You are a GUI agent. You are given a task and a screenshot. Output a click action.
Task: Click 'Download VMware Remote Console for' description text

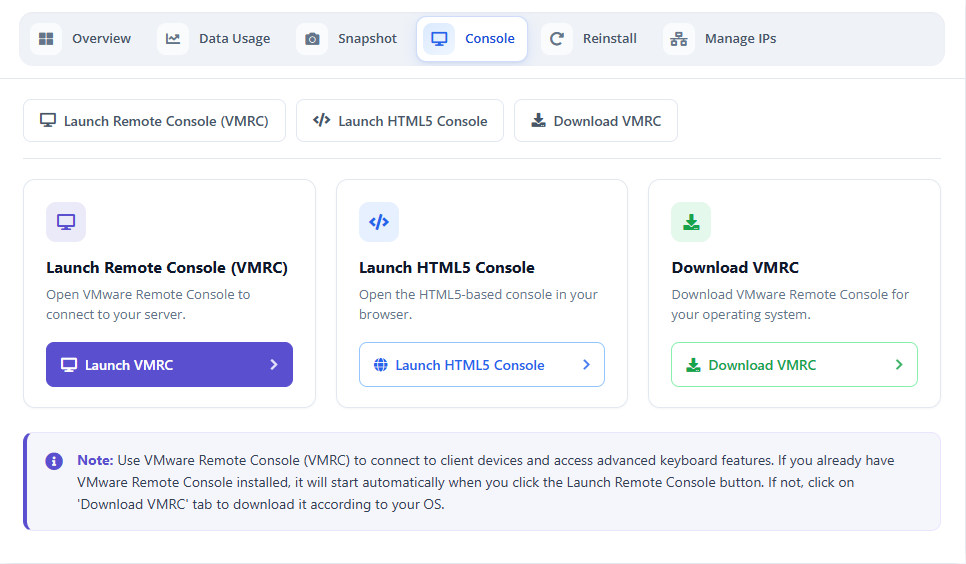tap(790, 304)
